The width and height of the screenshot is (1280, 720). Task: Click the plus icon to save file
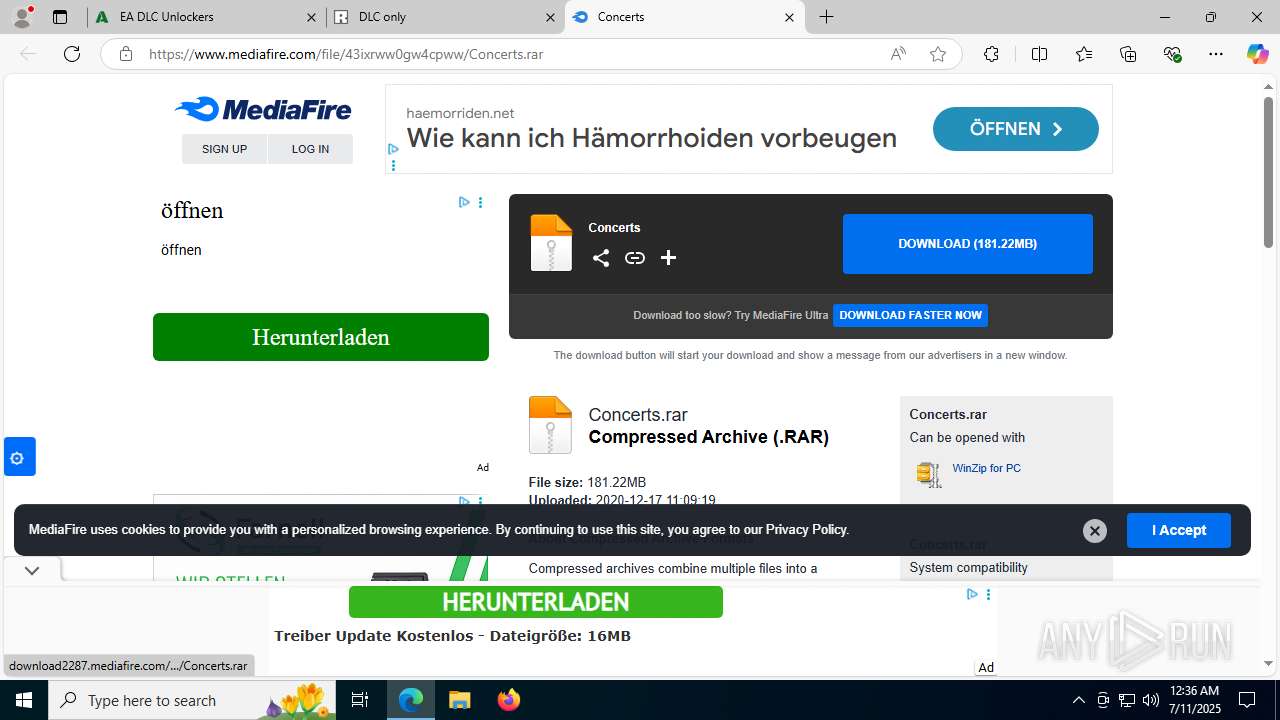click(669, 258)
